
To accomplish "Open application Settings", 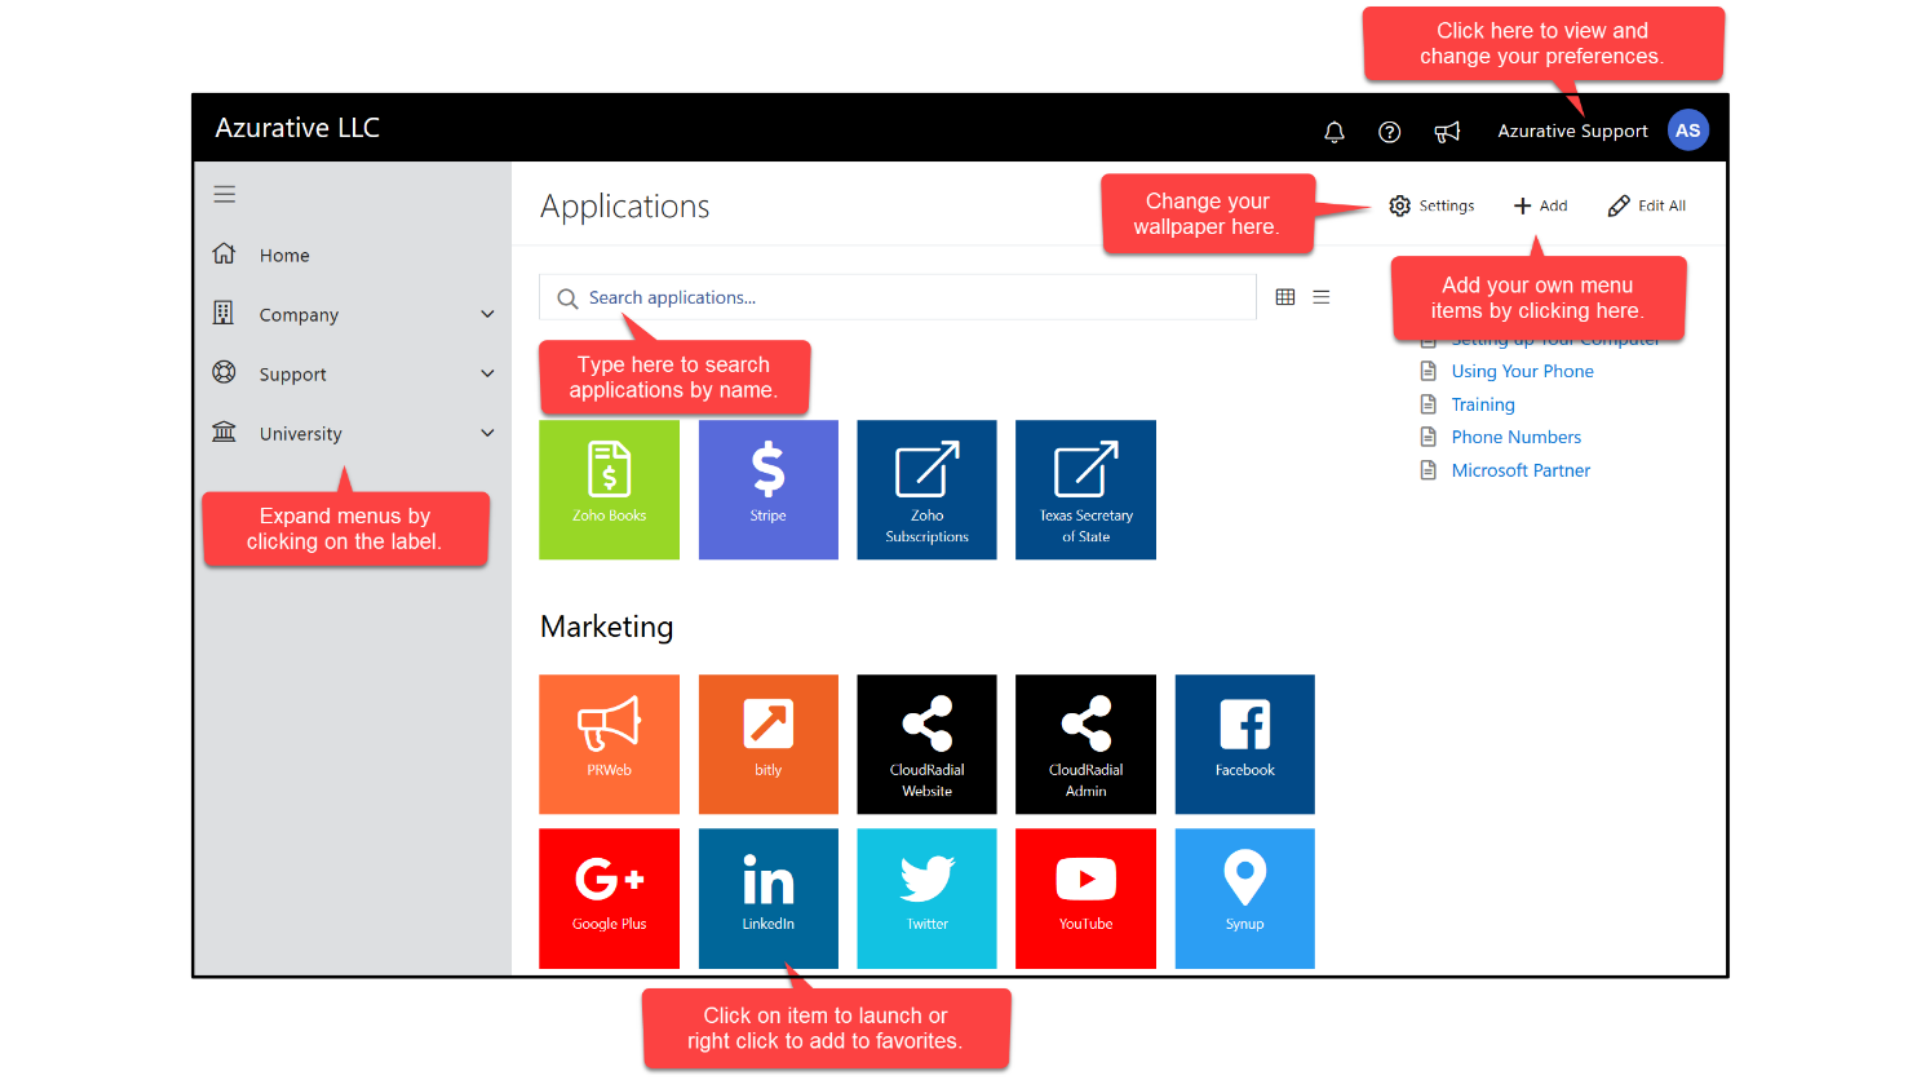I will 1432,206.
